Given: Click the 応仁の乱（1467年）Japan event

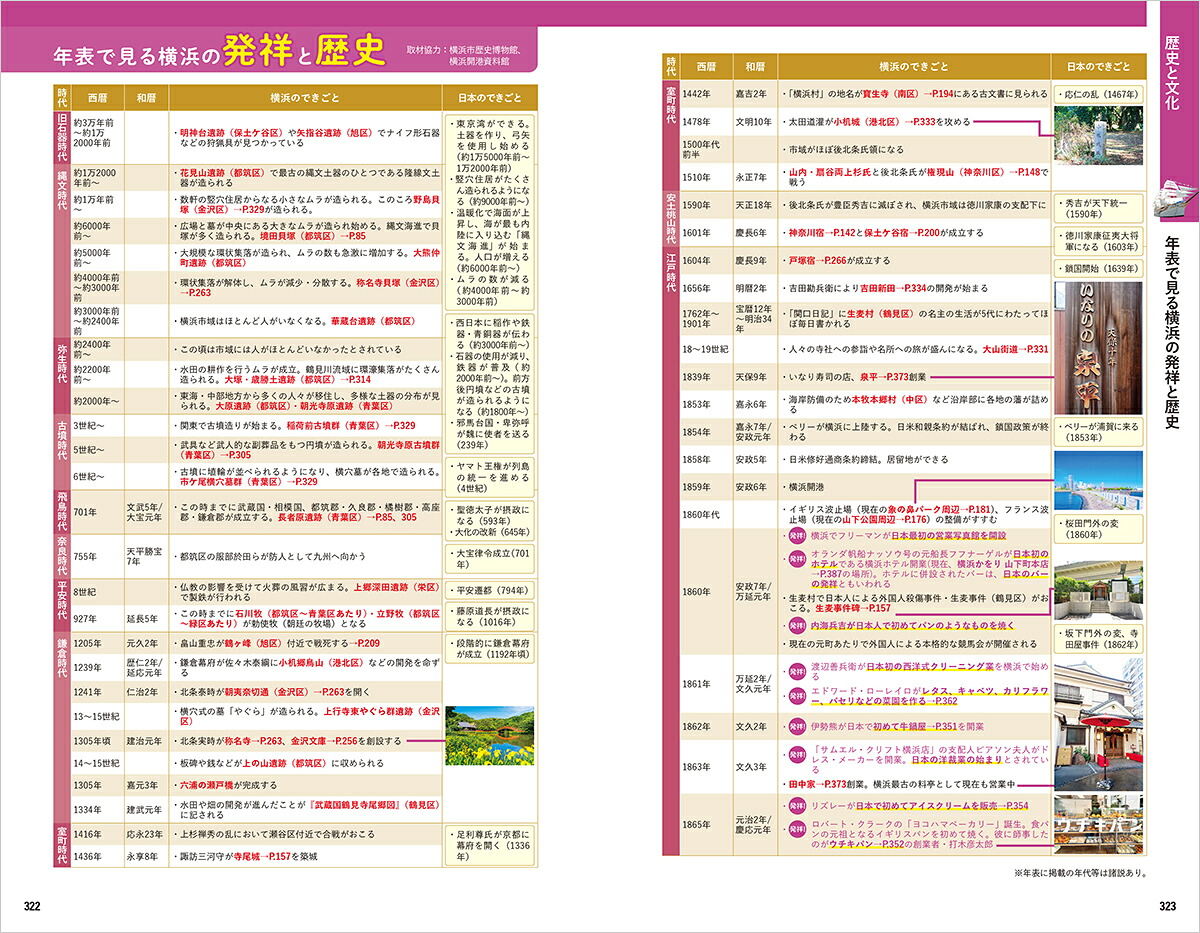Looking at the screenshot, I should [1099, 93].
